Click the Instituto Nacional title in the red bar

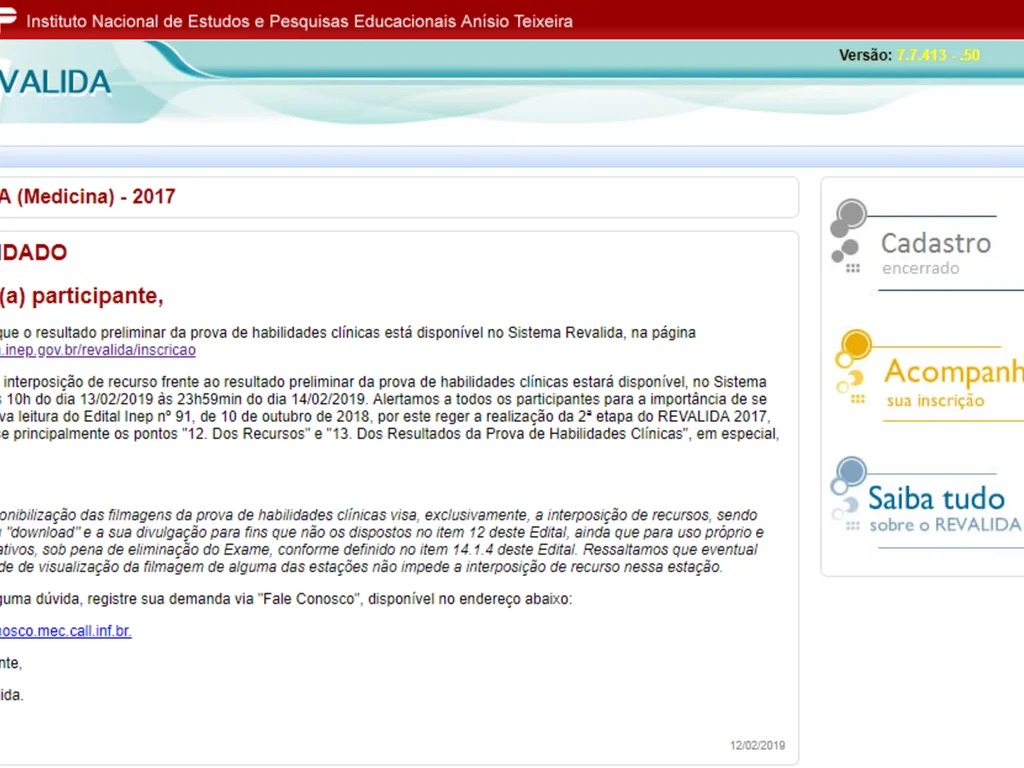(x=300, y=20)
